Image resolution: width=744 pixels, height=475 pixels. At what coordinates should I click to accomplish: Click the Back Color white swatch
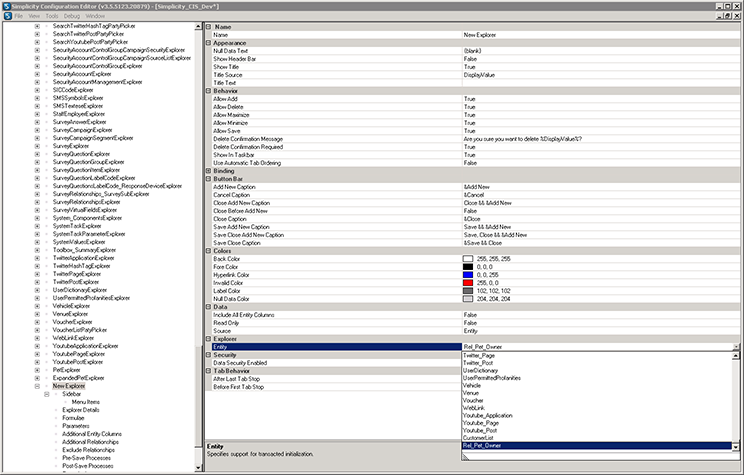pos(468,259)
